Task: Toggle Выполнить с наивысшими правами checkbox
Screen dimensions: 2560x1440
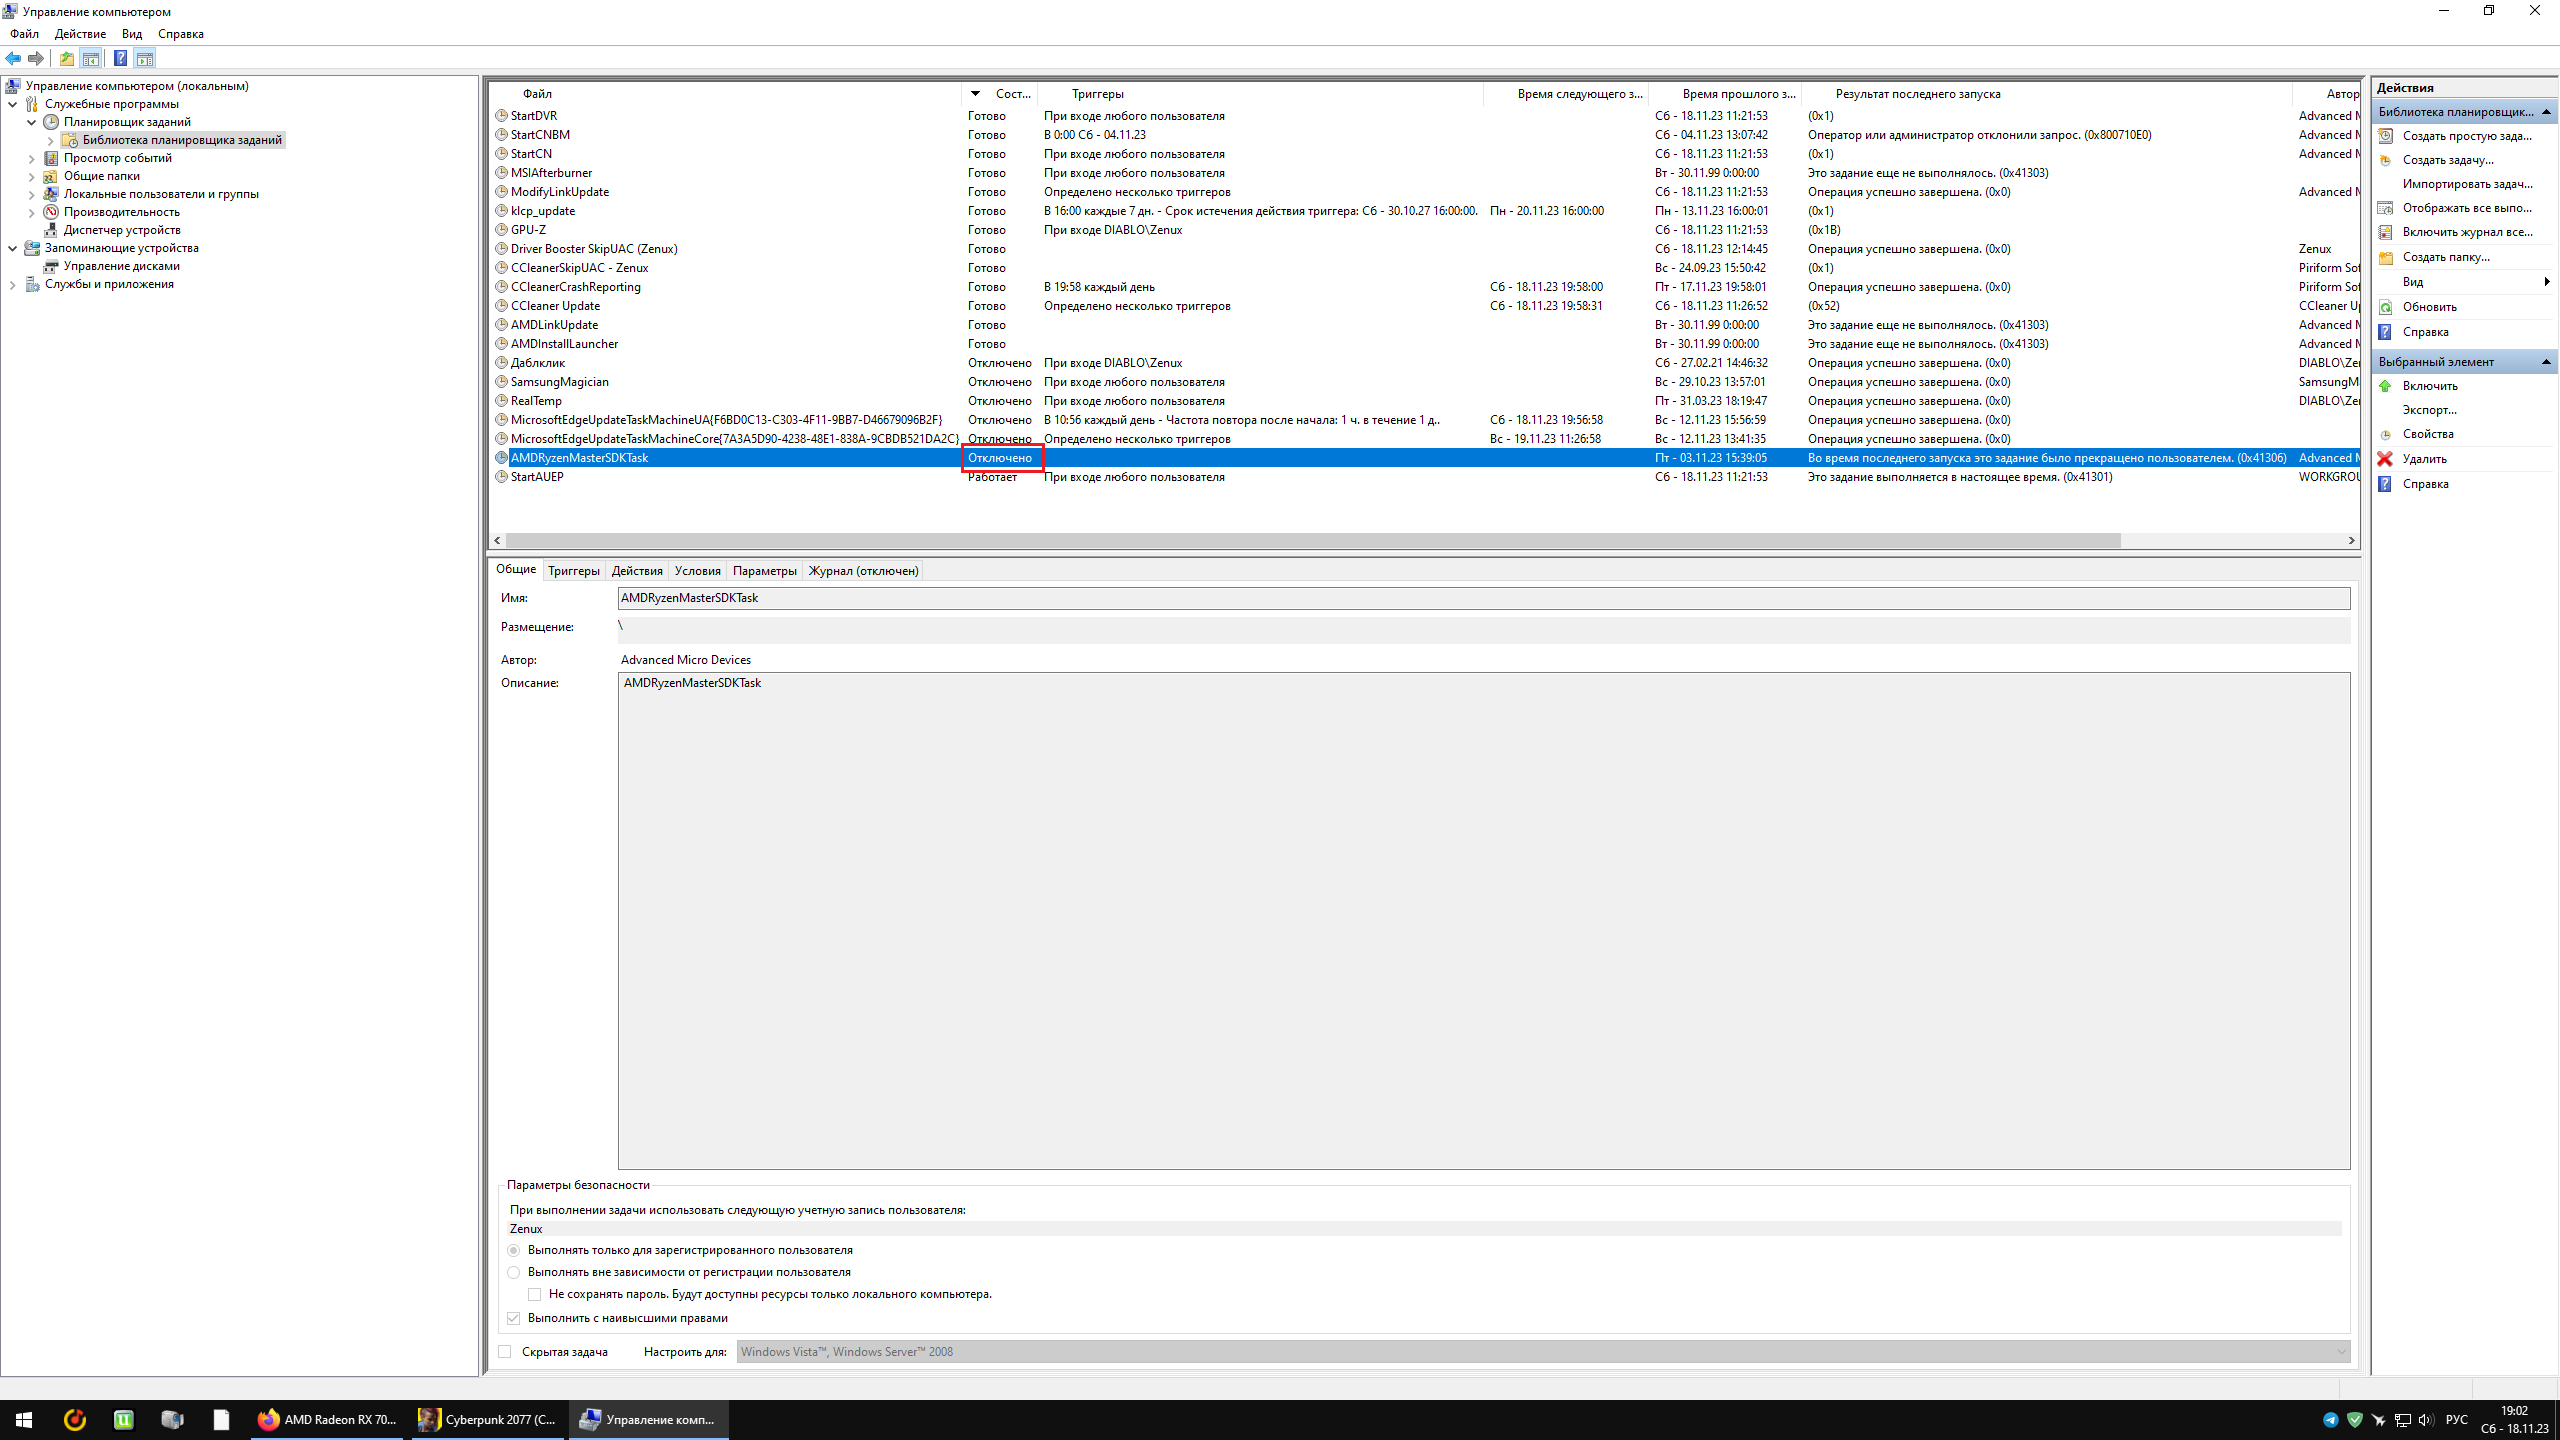Action: tap(514, 1318)
